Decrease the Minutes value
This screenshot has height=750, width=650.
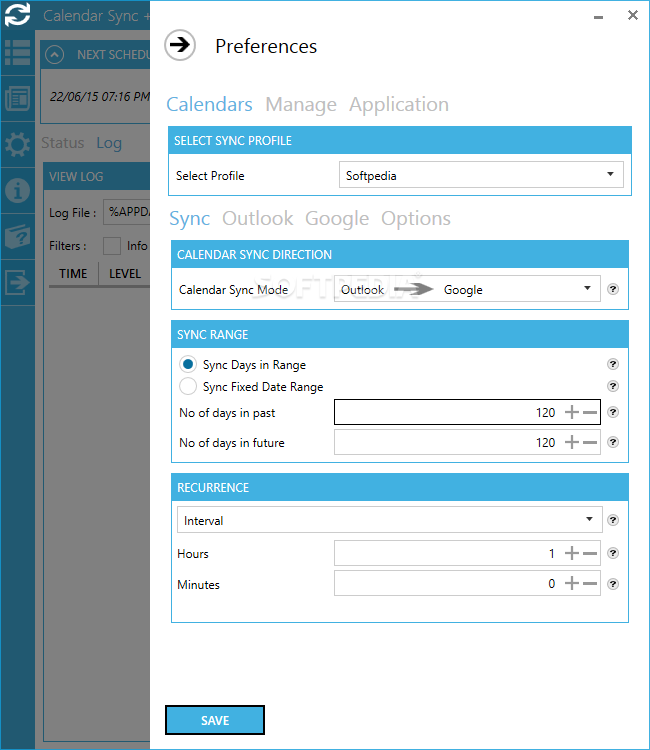[x=590, y=583]
